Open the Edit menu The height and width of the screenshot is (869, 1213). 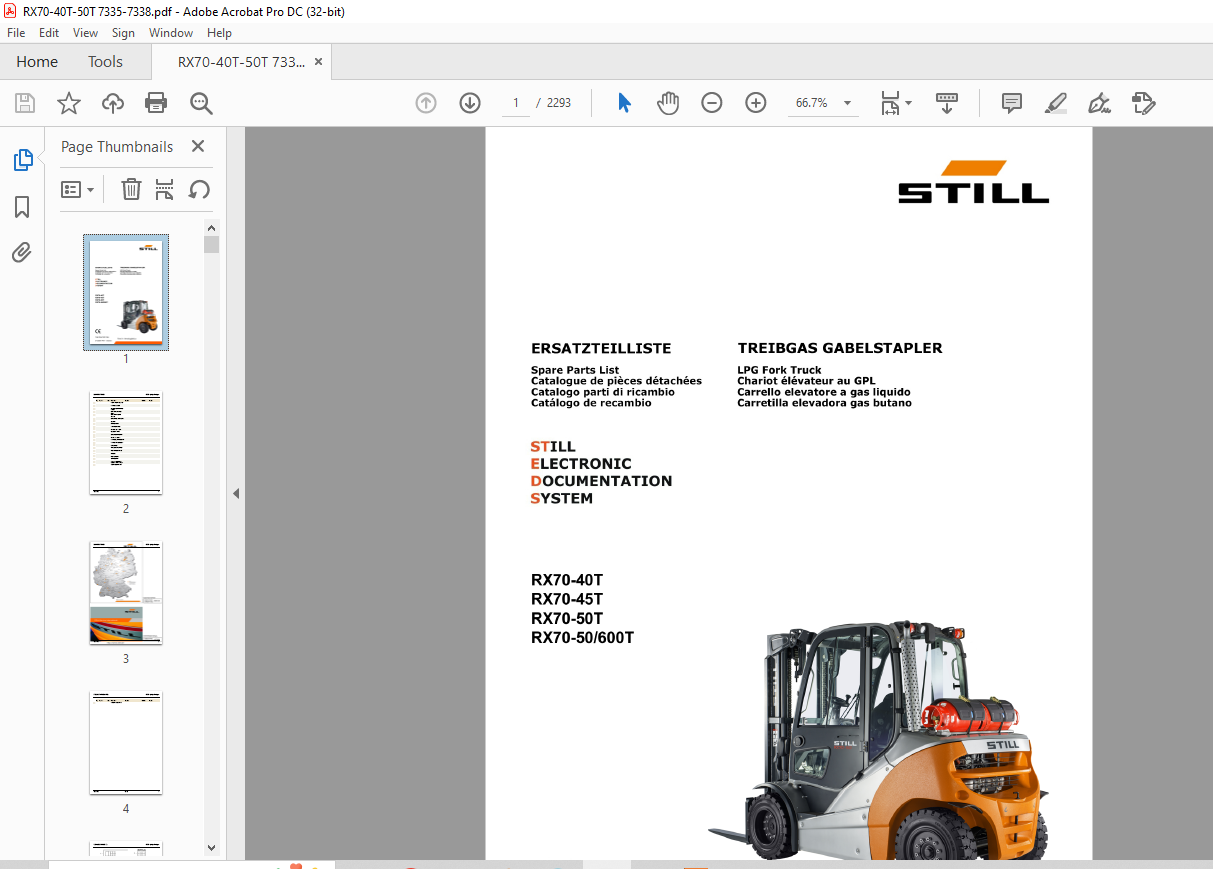tap(49, 33)
